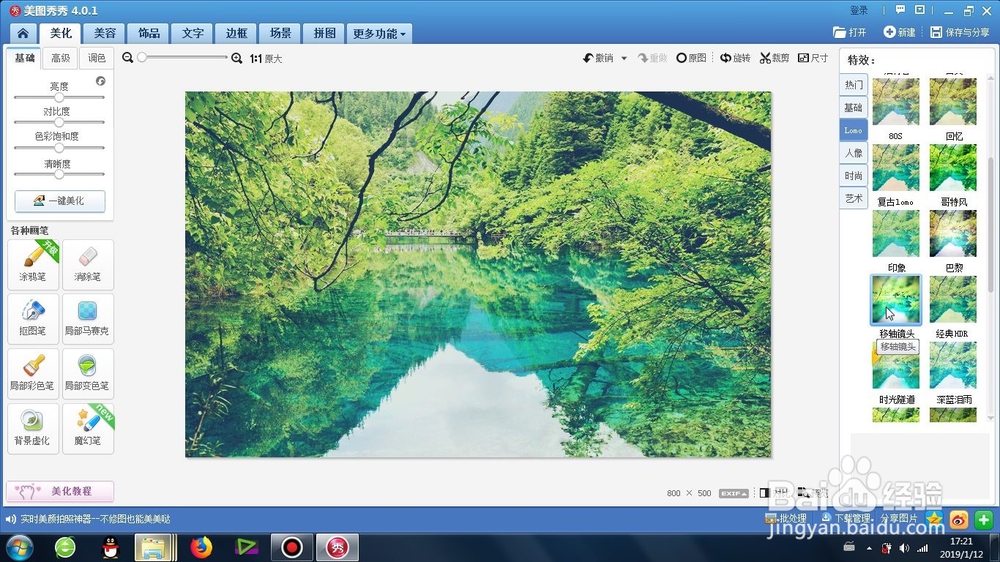Viewport: 1000px width, 562px height.
Task: Apply the 移轴镜头 tilt-shift effect thumbnail
Action: pyautogui.click(x=896, y=300)
